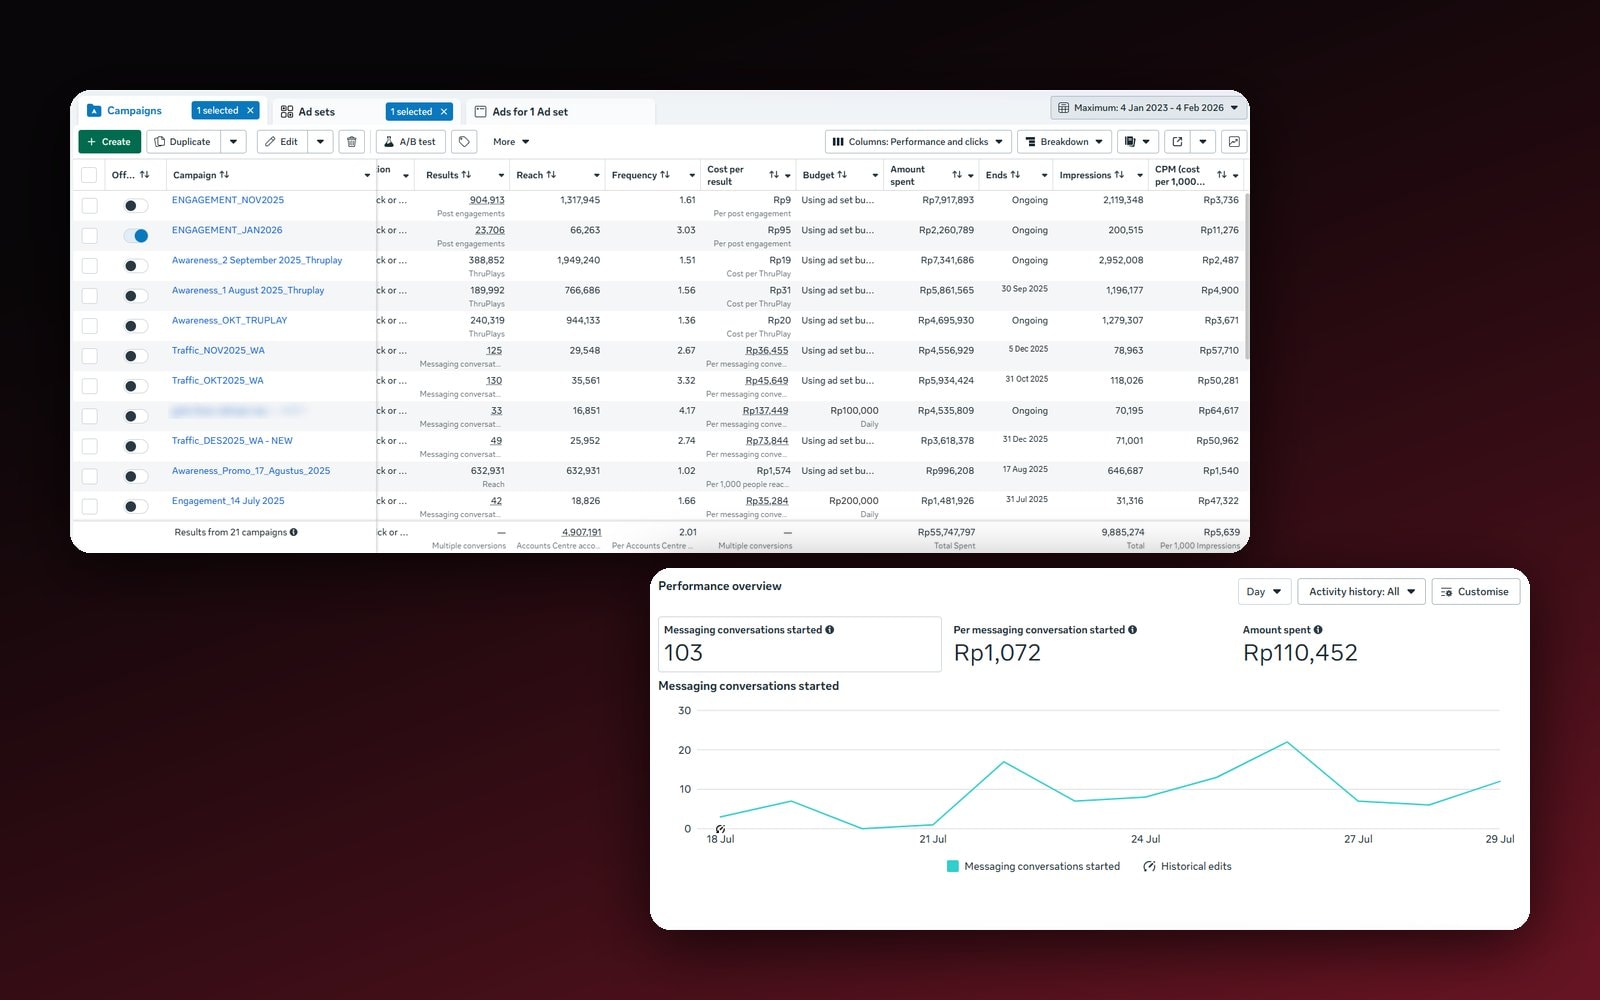Click the A/B test button
1600x1000 pixels.
[x=411, y=142]
